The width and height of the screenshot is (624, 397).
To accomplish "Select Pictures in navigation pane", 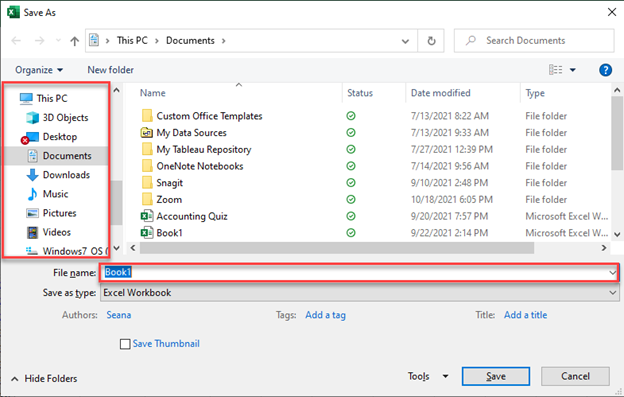I will click(59, 213).
